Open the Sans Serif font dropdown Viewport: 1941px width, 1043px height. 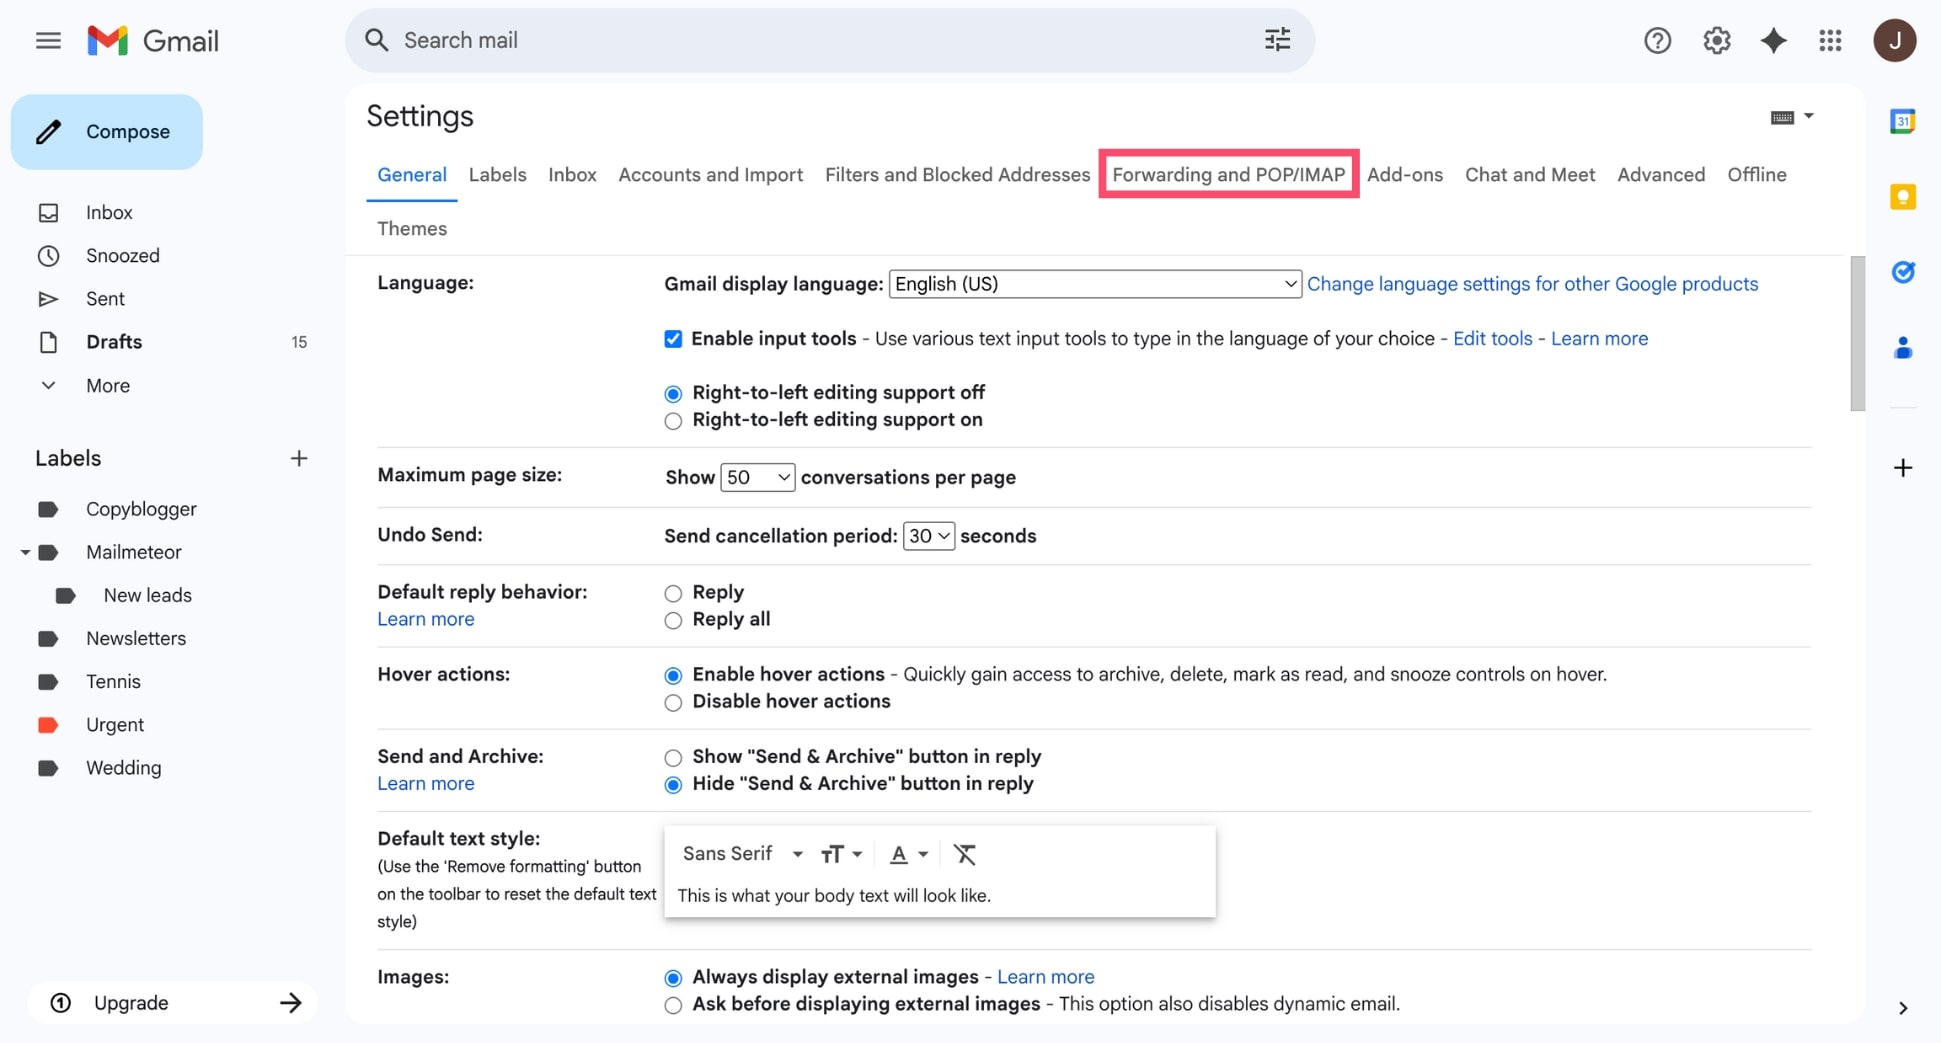click(x=742, y=854)
